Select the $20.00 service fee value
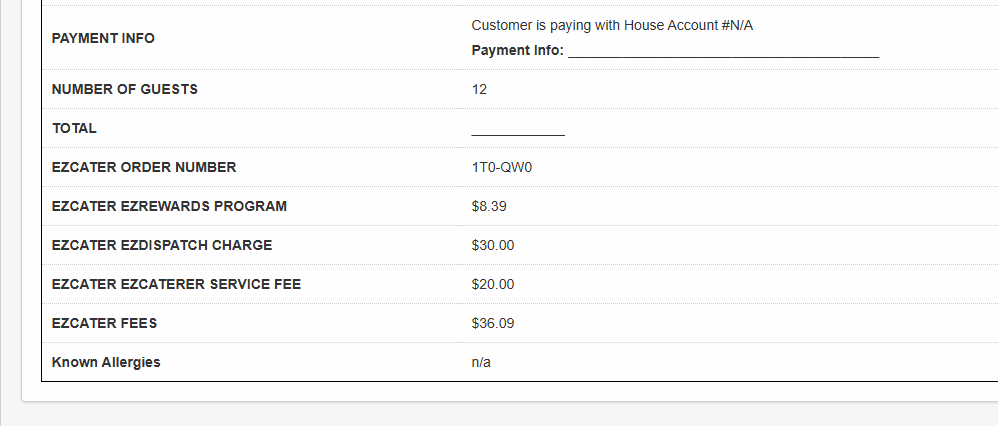The width and height of the screenshot is (998, 426). pos(493,284)
